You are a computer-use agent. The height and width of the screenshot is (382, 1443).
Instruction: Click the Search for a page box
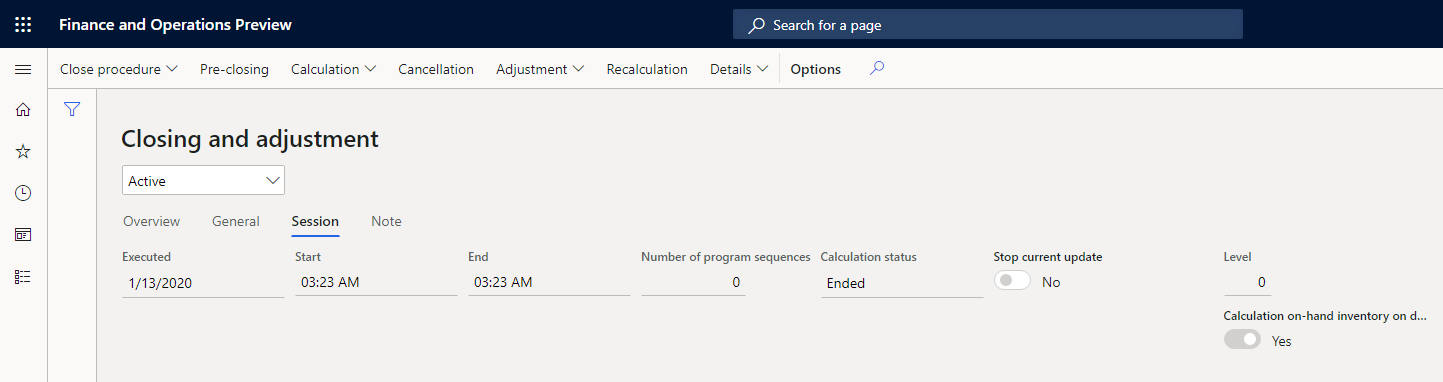(x=988, y=24)
